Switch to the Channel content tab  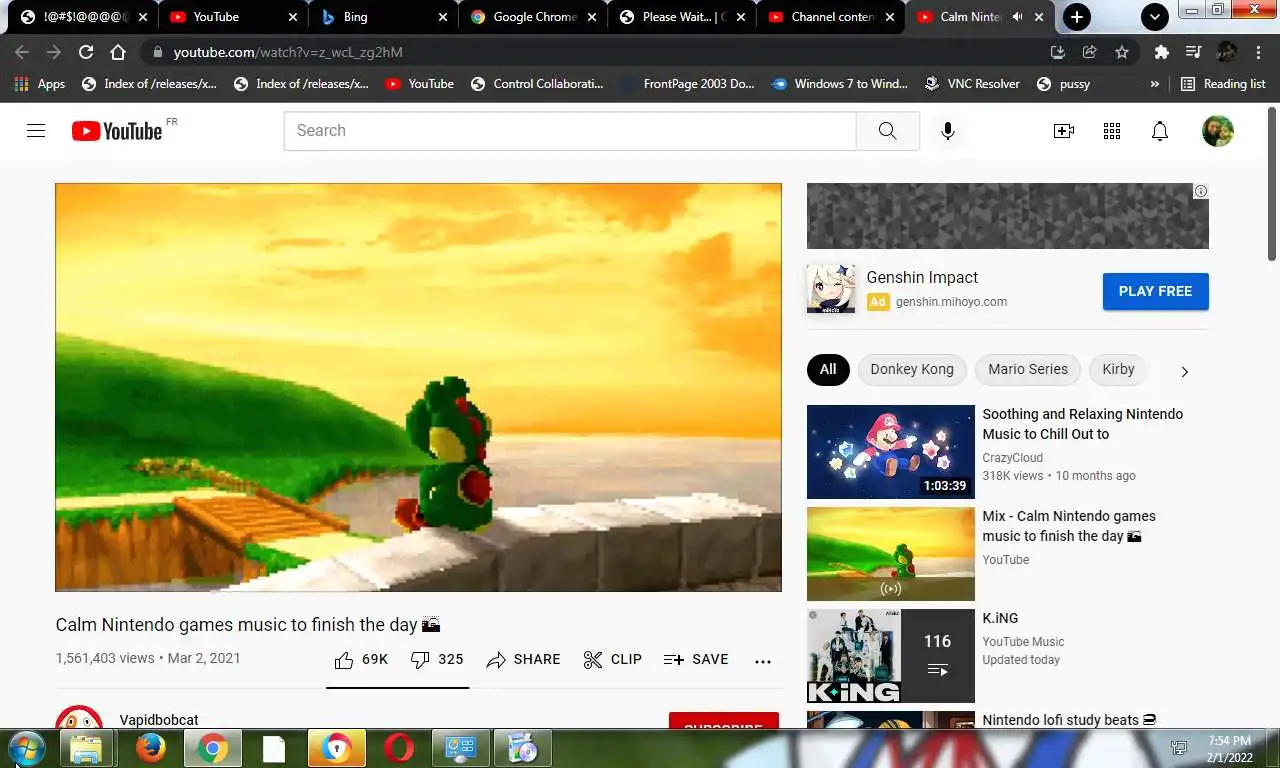830,17
